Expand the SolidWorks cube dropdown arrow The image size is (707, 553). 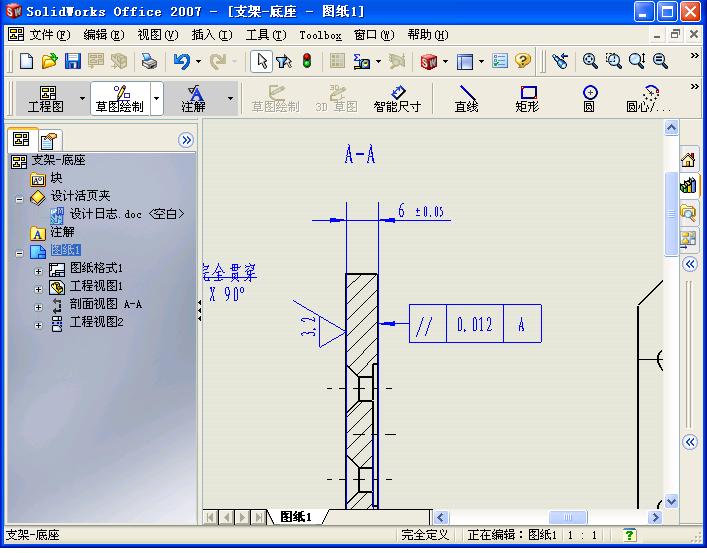point(445,61)
